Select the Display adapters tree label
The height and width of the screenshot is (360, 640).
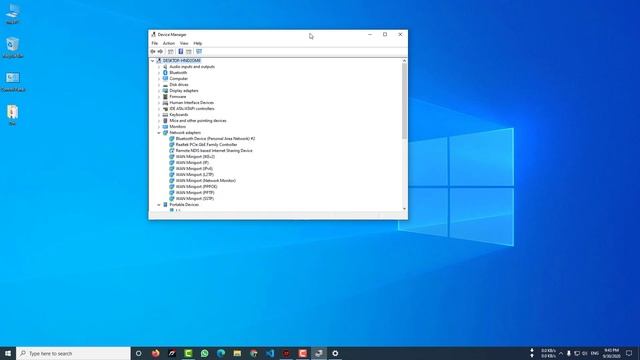[x=184, y=91]
